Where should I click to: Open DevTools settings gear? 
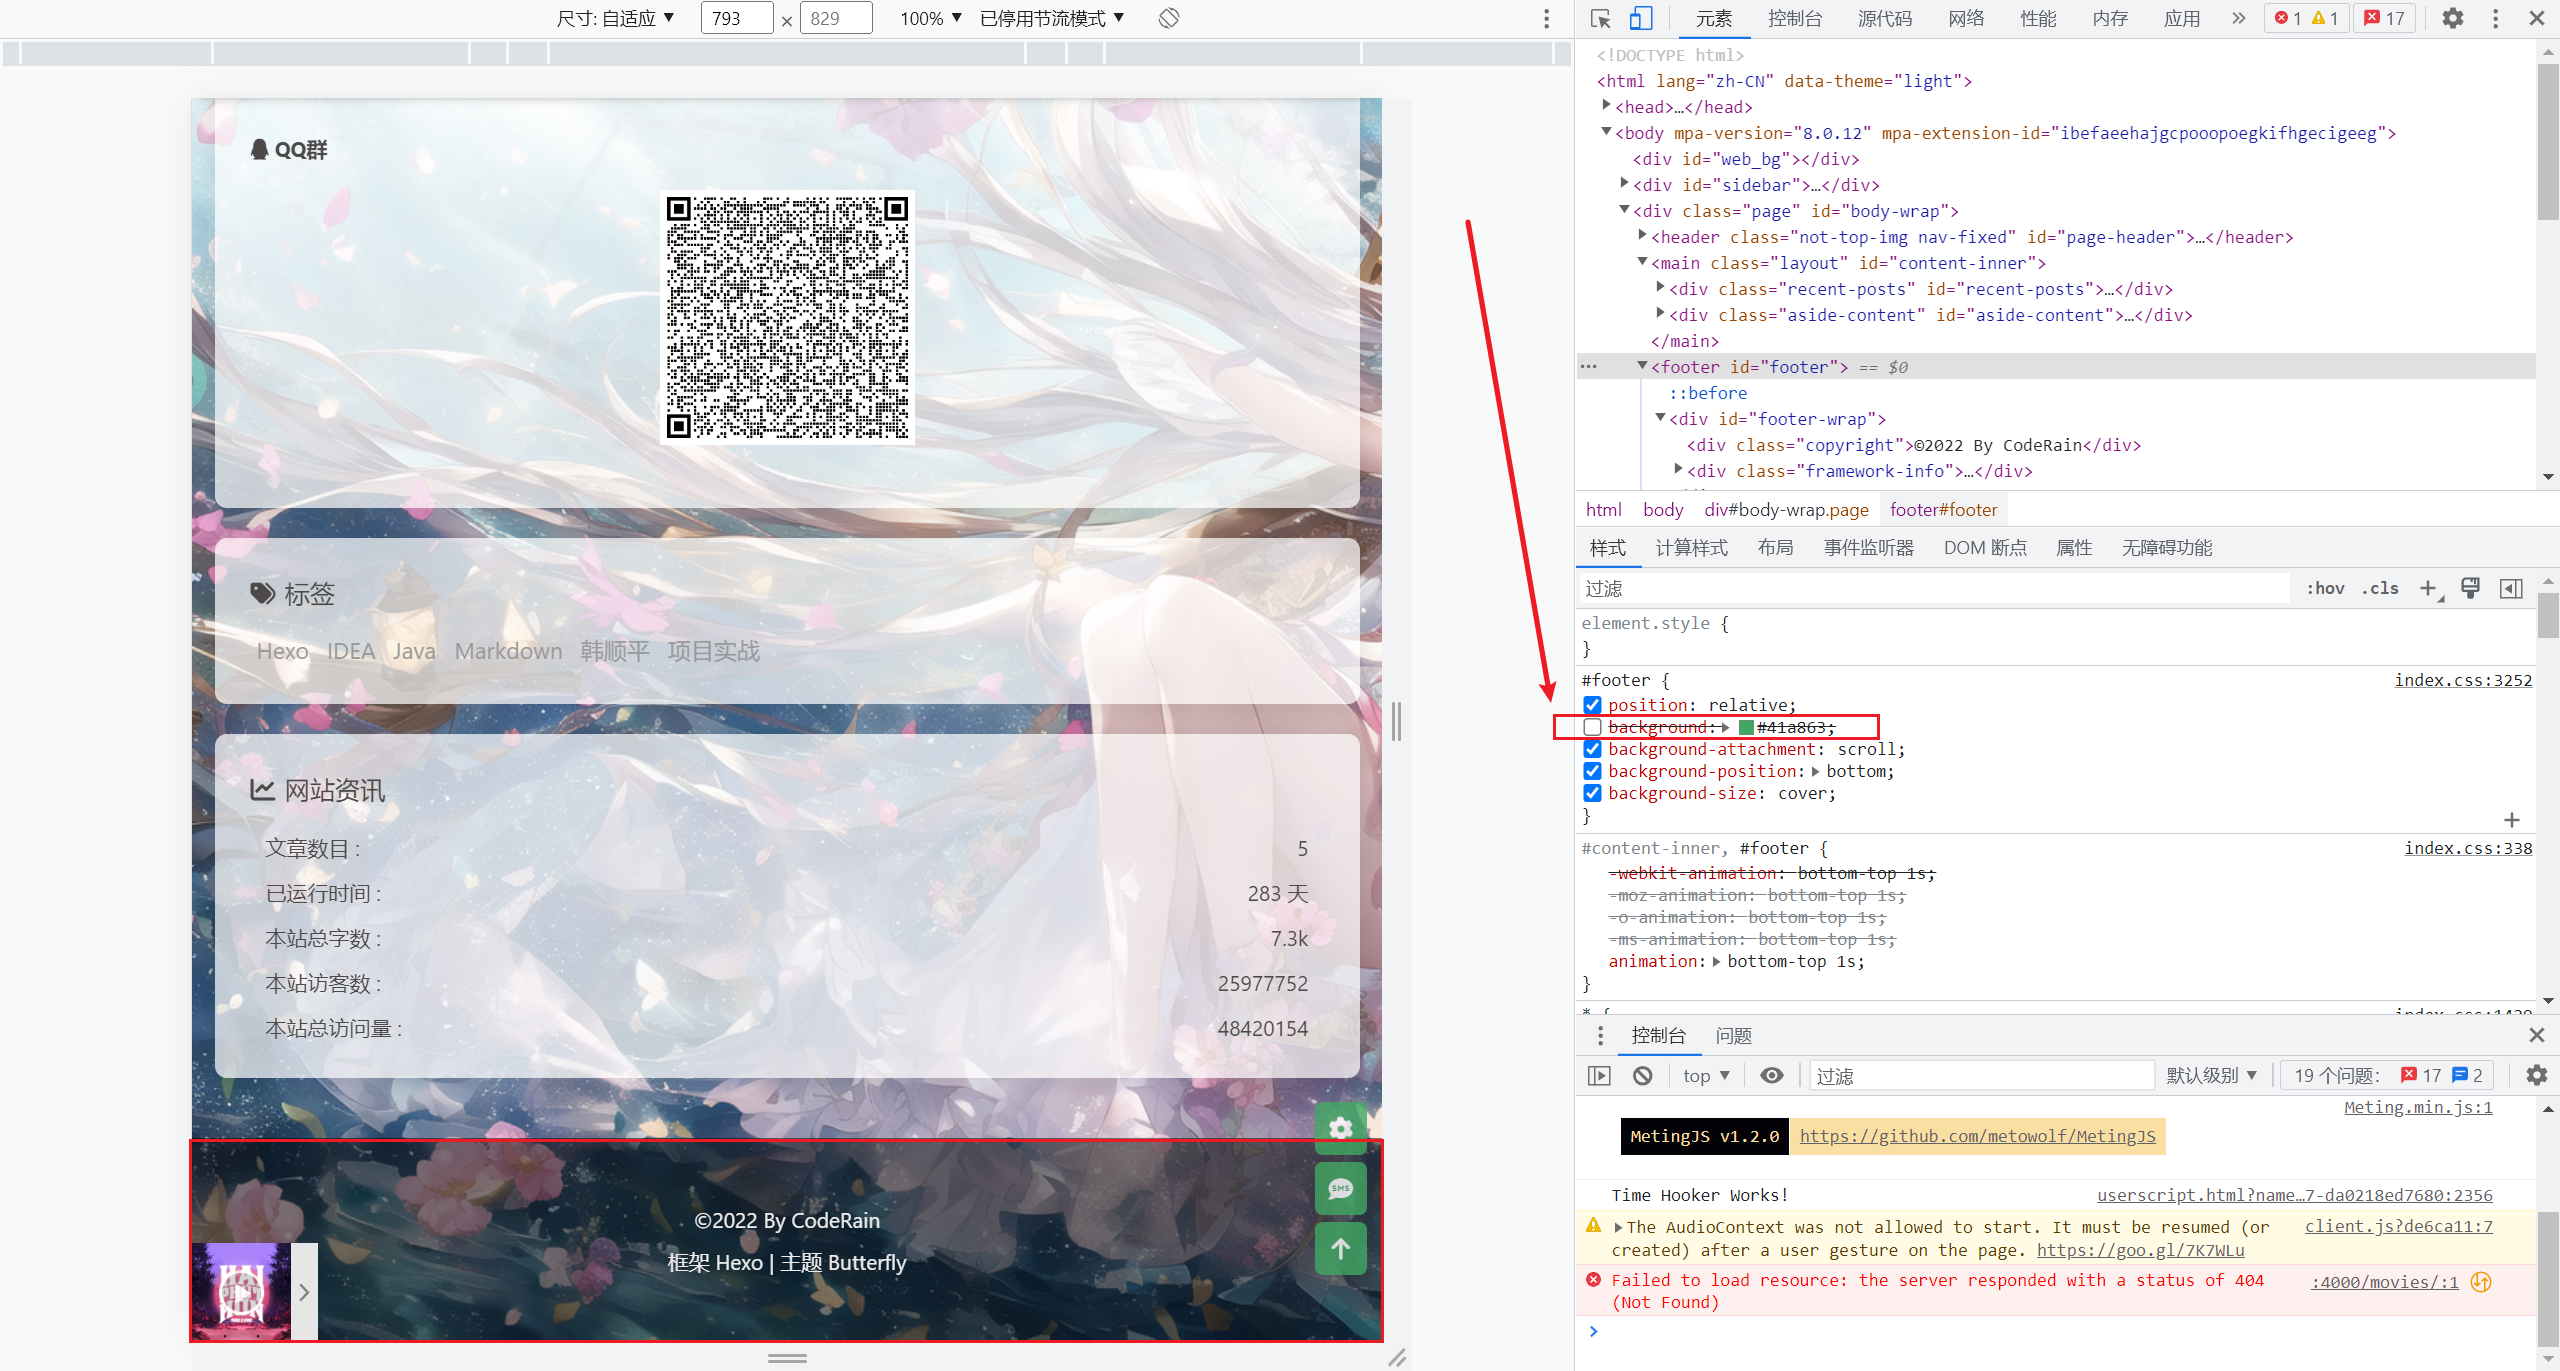(x=2452, y=18)
